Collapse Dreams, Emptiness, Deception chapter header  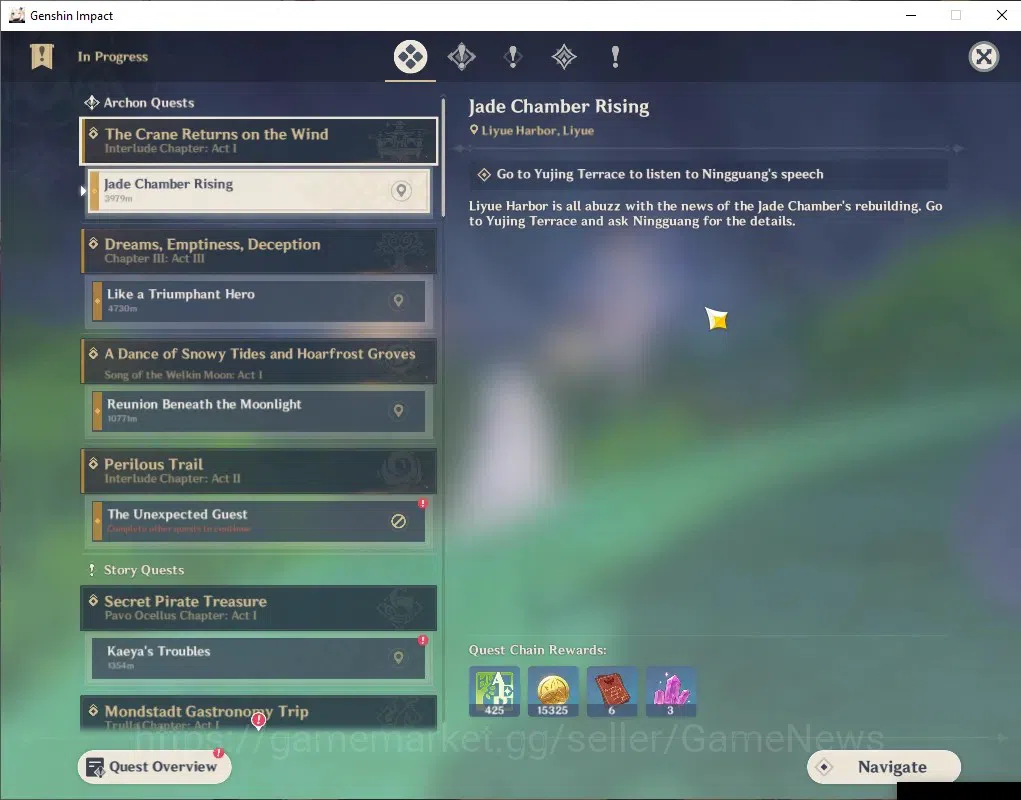(x=259, y=251)
